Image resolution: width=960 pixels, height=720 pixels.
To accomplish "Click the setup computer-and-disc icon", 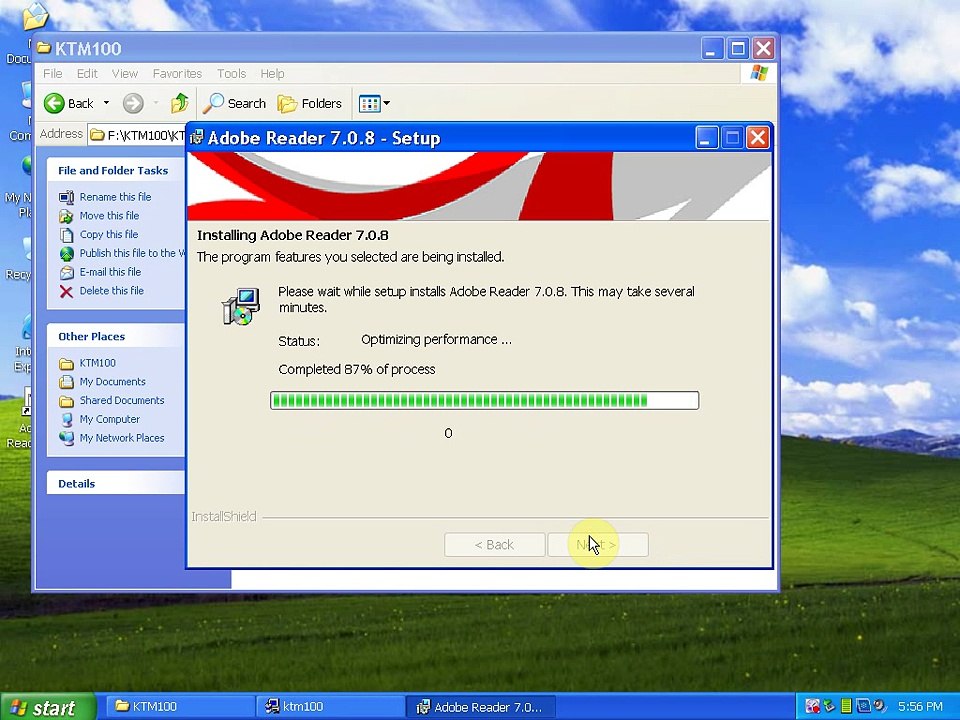I will pyautogui.click(x=241, y=306).
